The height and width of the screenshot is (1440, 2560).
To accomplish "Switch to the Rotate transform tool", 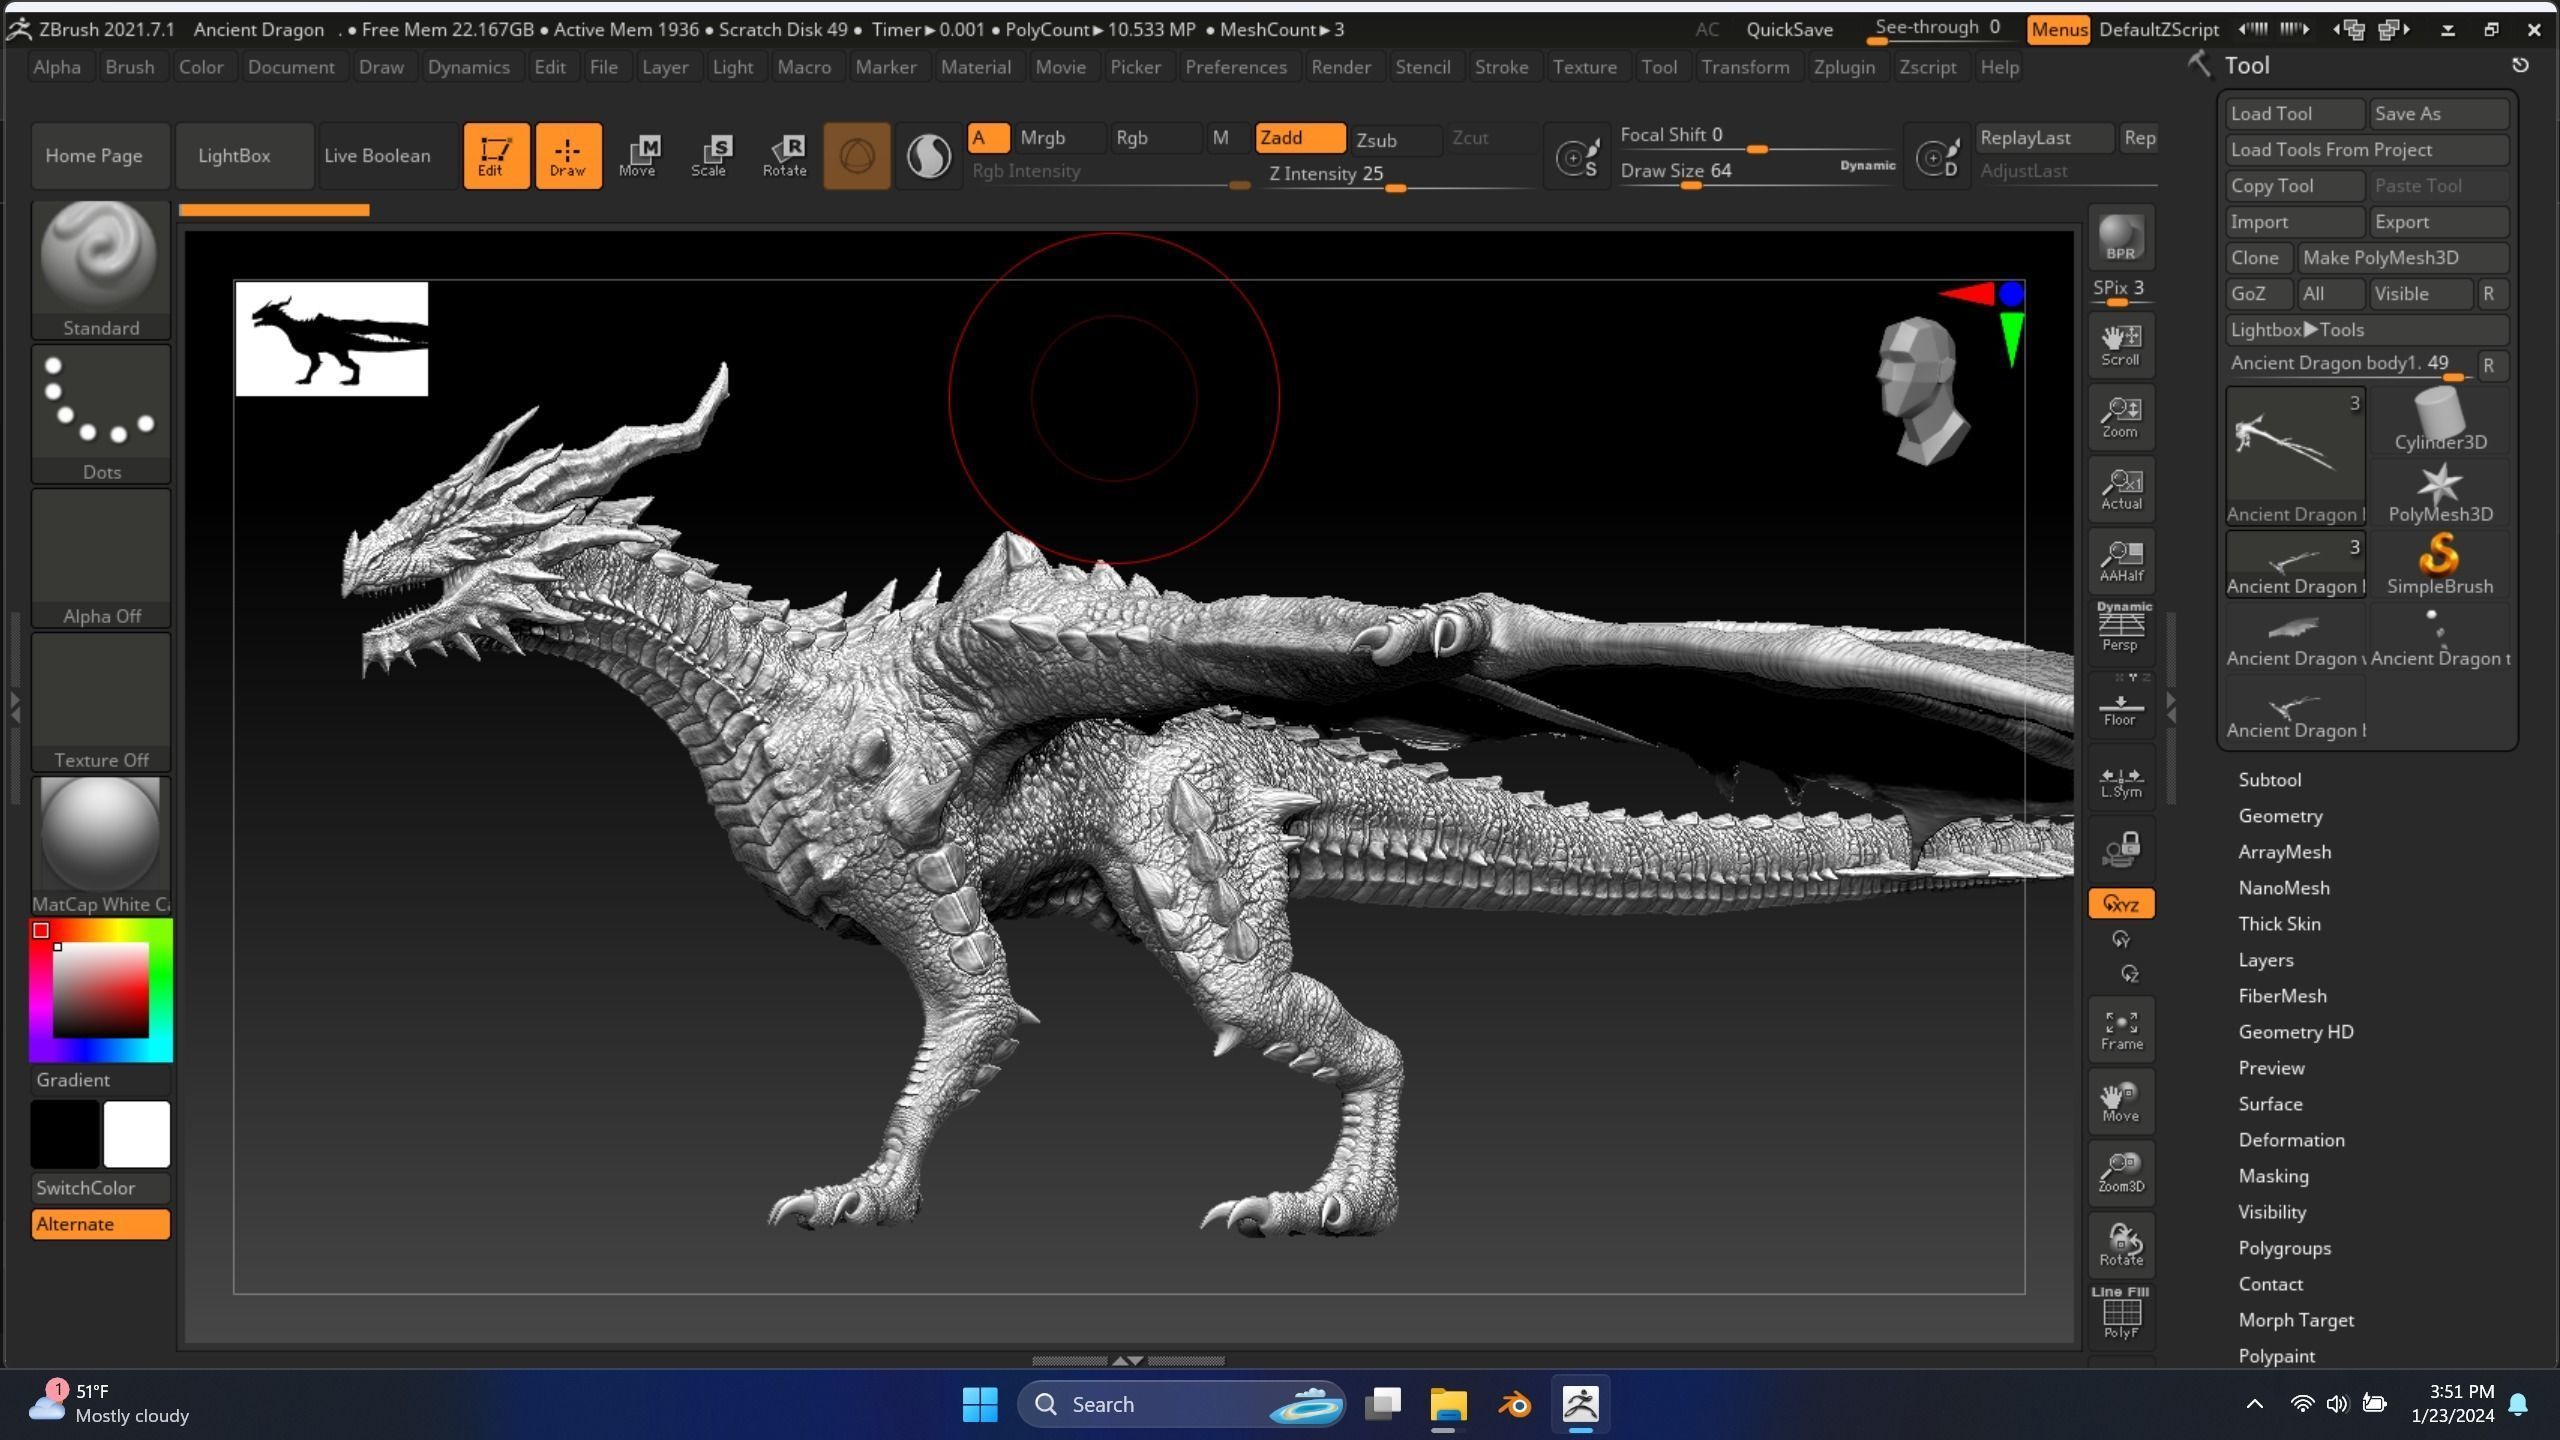I will pyautogui.click(x=785, y=155).
